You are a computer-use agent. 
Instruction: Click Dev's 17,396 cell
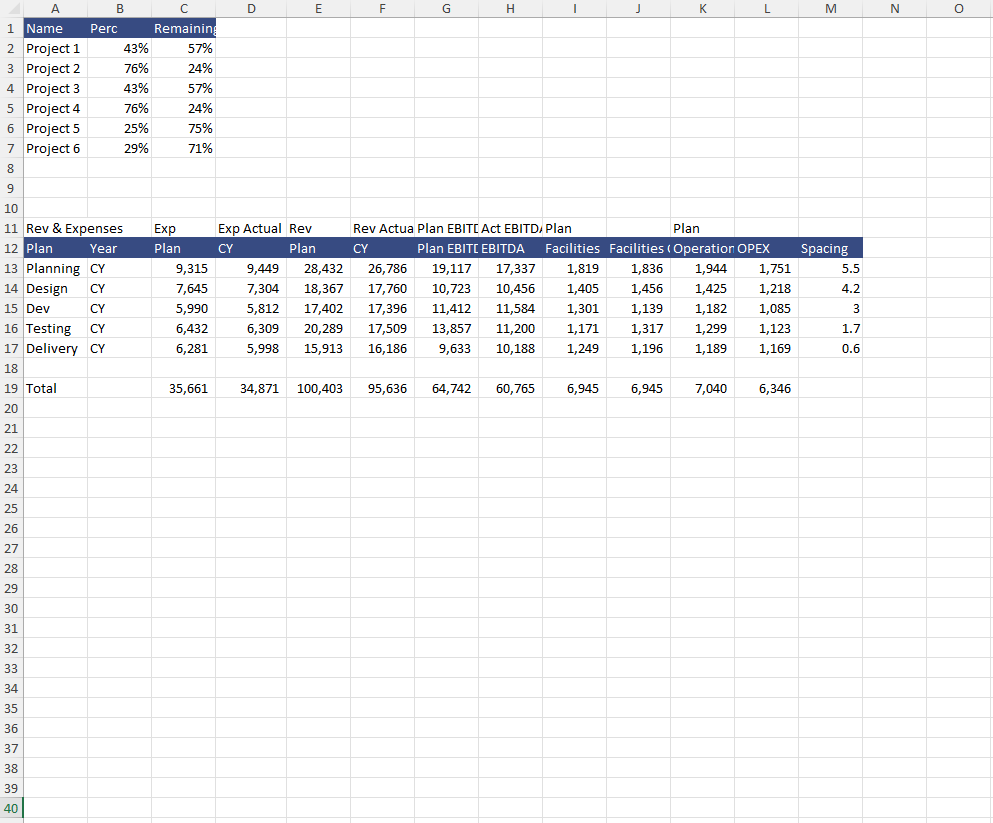383,308
